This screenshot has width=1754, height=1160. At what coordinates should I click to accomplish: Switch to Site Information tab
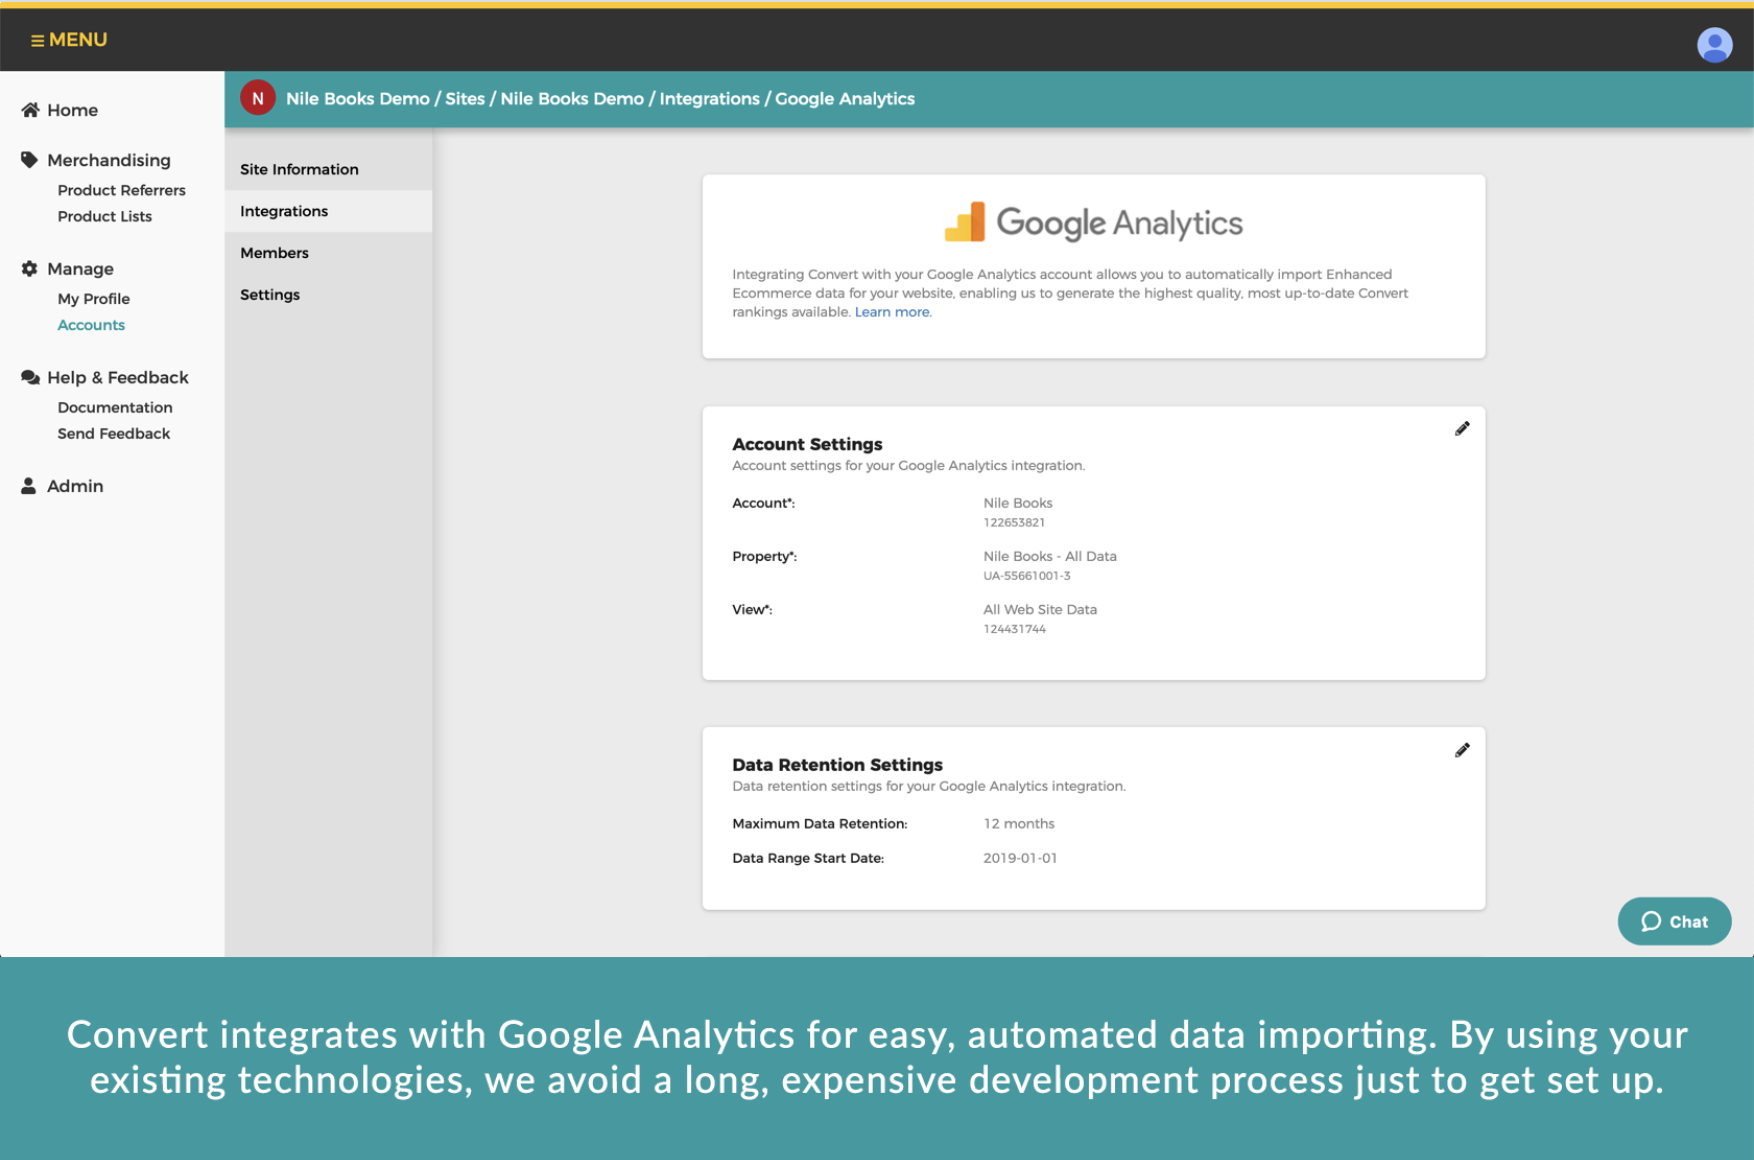[x=328, y=169]
